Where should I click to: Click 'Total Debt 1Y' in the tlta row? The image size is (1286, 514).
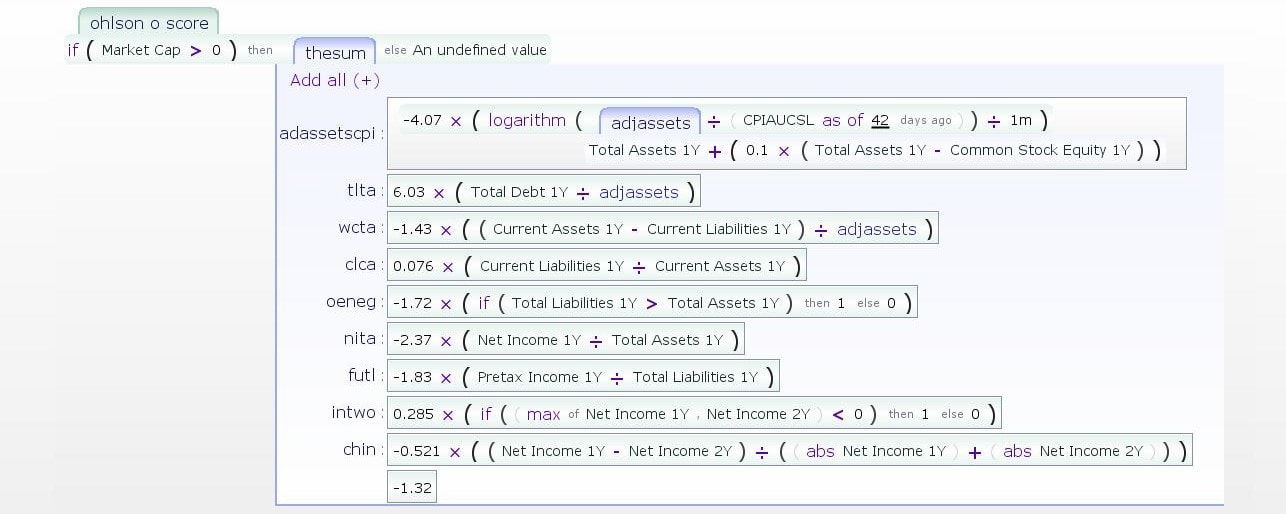(x=519, y=192)
